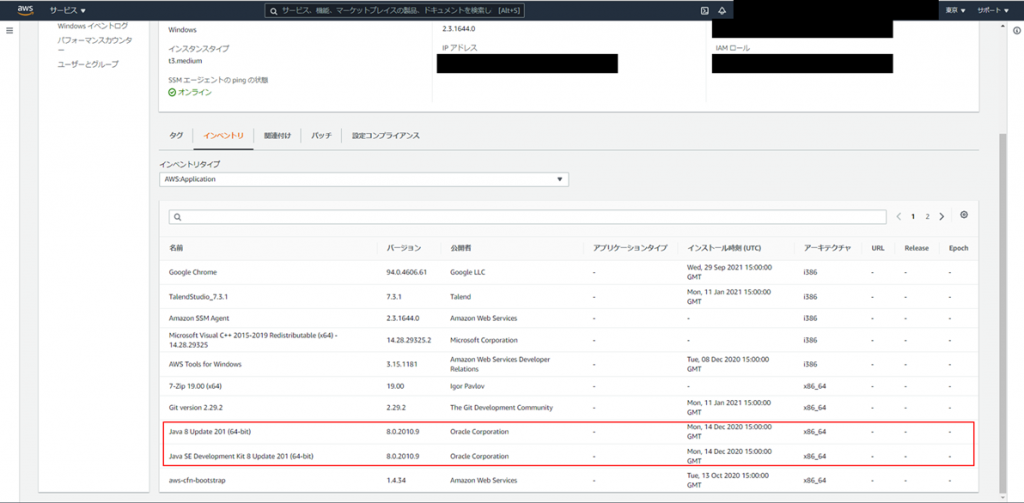Switch to the インベントリ tab
Image resolution: width=1024 pixels, height=503 pixels.
tap(223, 135)
